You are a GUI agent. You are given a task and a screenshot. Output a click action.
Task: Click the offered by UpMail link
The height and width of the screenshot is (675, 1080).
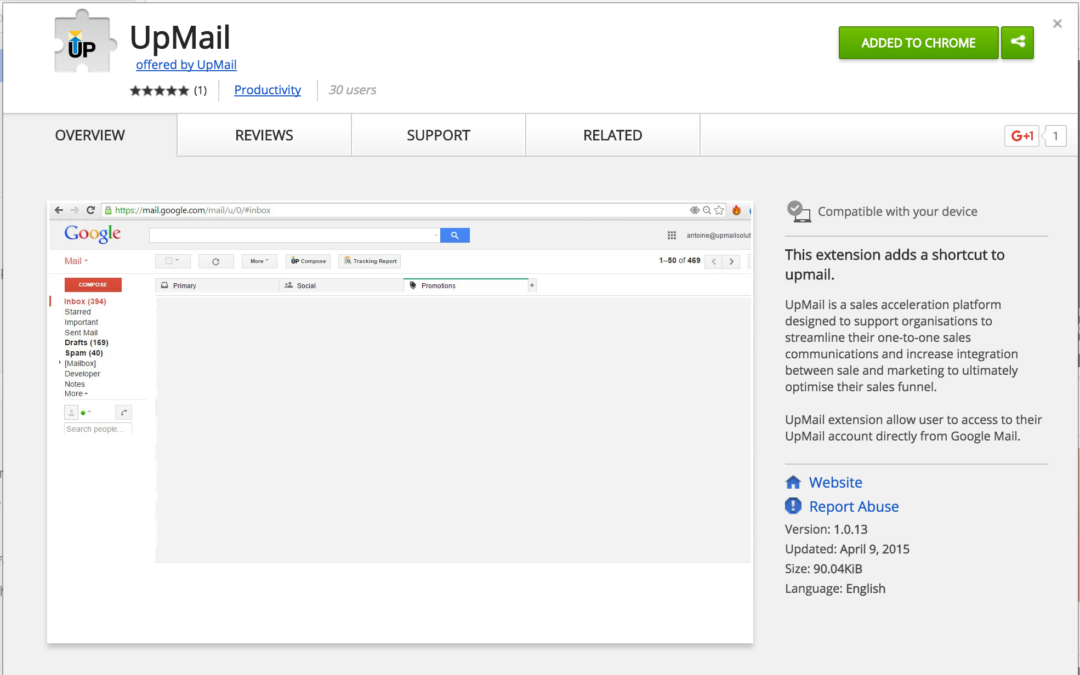point(186,64)
